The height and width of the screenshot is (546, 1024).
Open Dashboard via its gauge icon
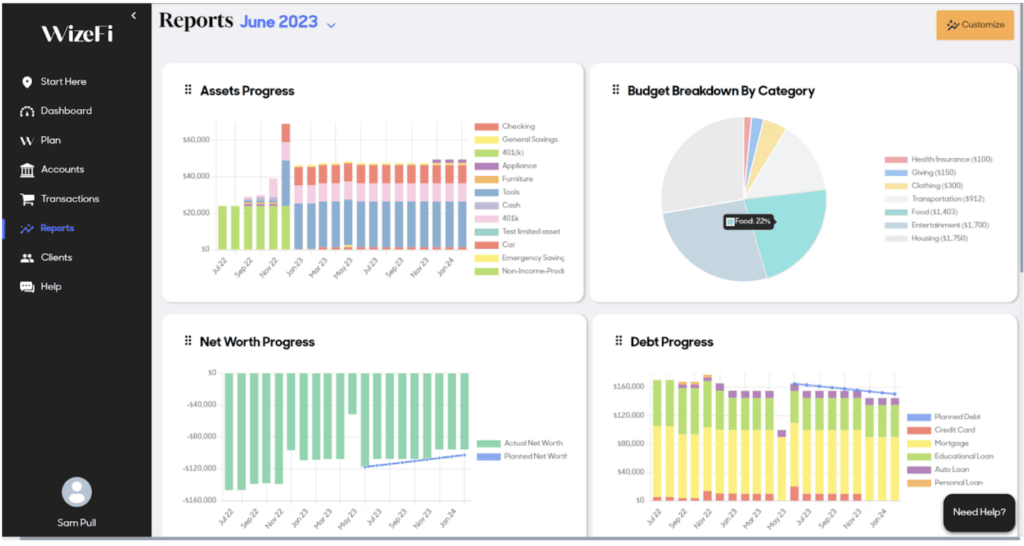point(27,111)
